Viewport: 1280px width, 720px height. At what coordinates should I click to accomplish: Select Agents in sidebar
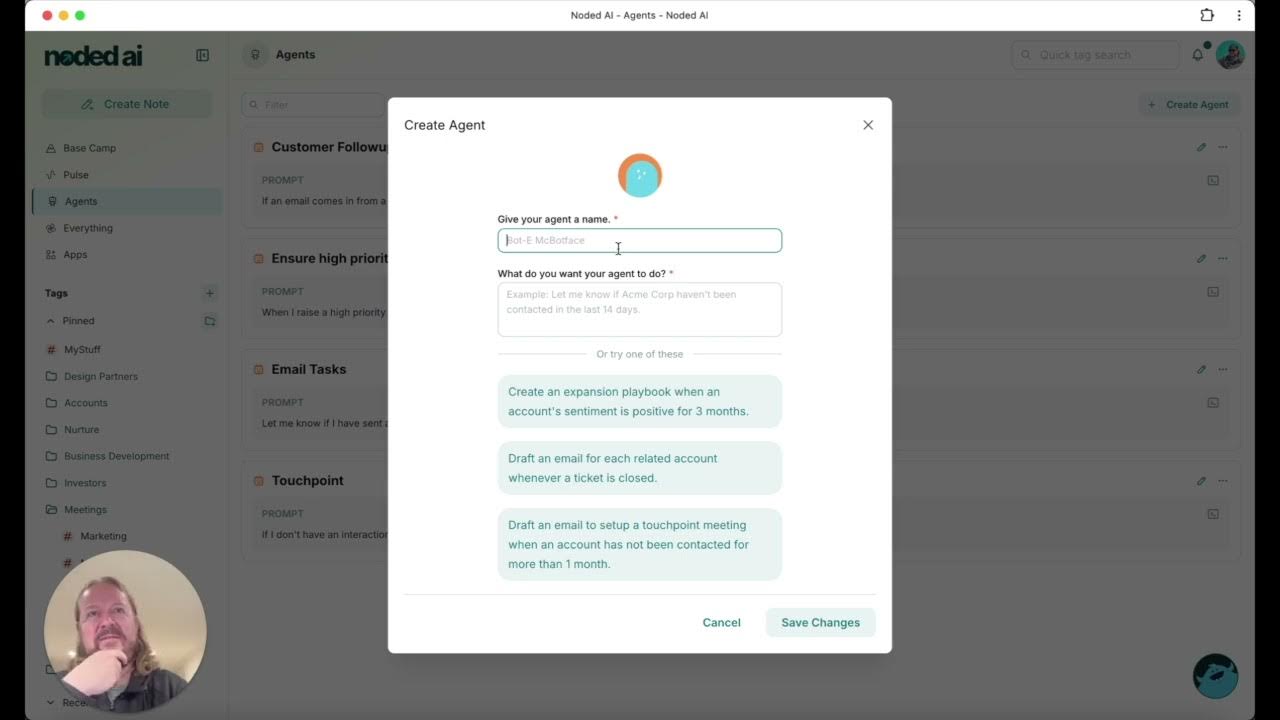click(128, 201)
